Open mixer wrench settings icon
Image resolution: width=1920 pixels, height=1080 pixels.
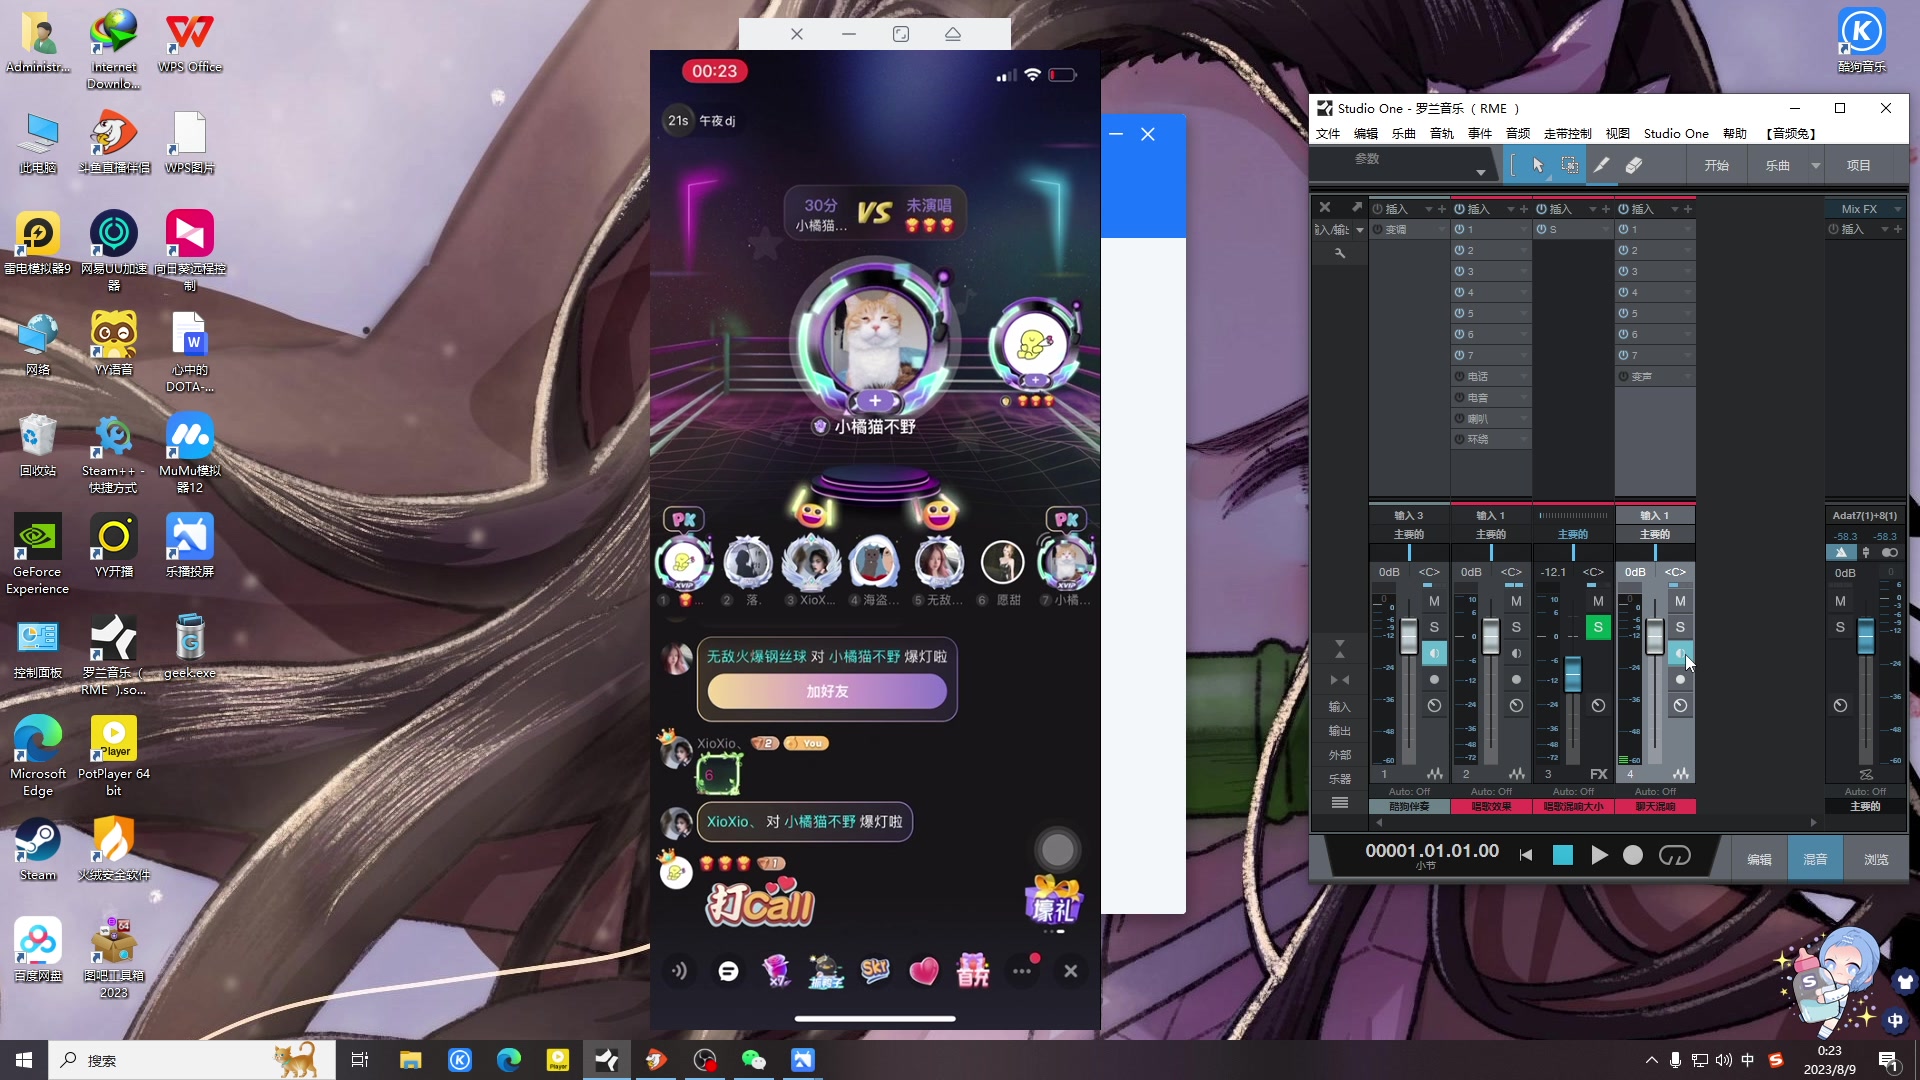coord(1340,254)
